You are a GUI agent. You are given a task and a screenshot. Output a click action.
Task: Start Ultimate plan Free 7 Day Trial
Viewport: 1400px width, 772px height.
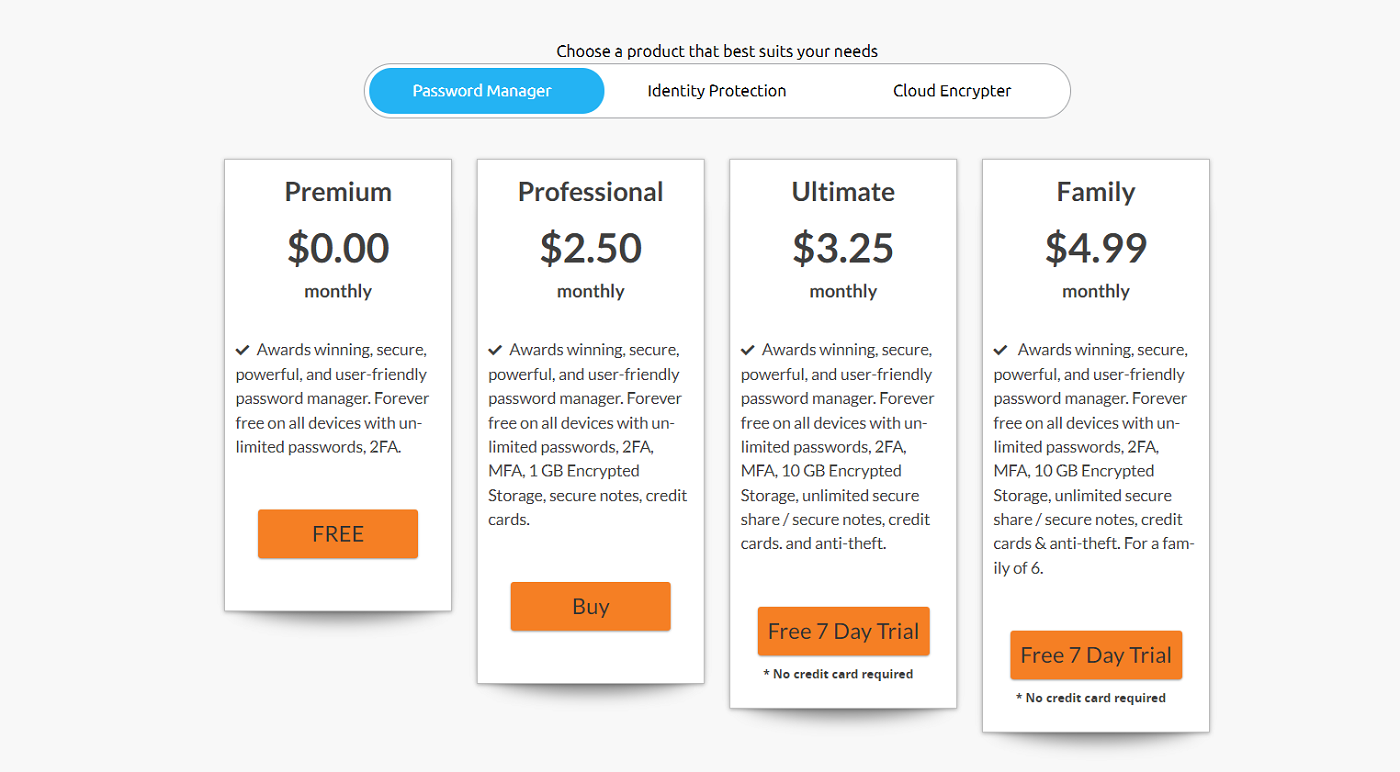click(843, 631)
